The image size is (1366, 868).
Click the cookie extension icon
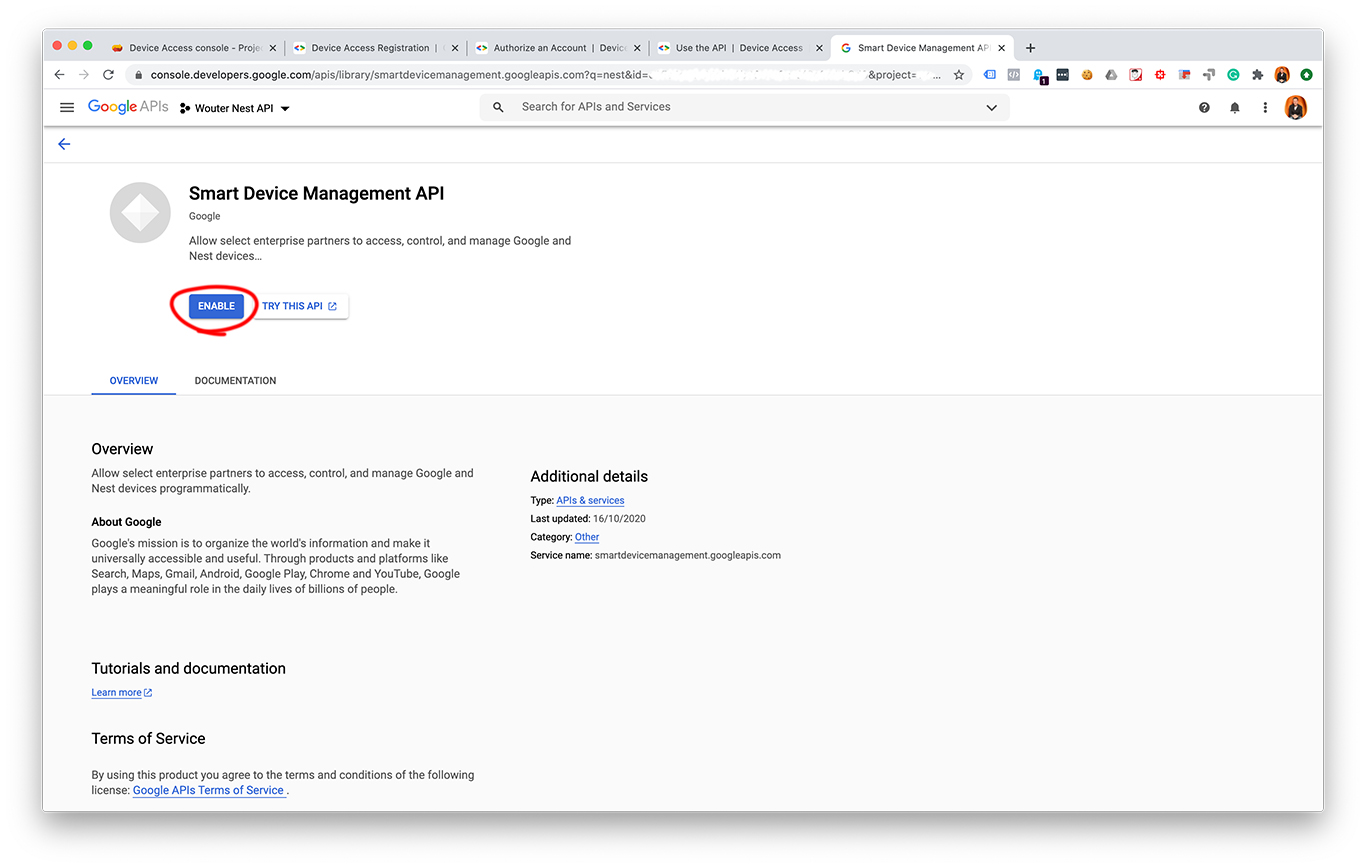1087,75
